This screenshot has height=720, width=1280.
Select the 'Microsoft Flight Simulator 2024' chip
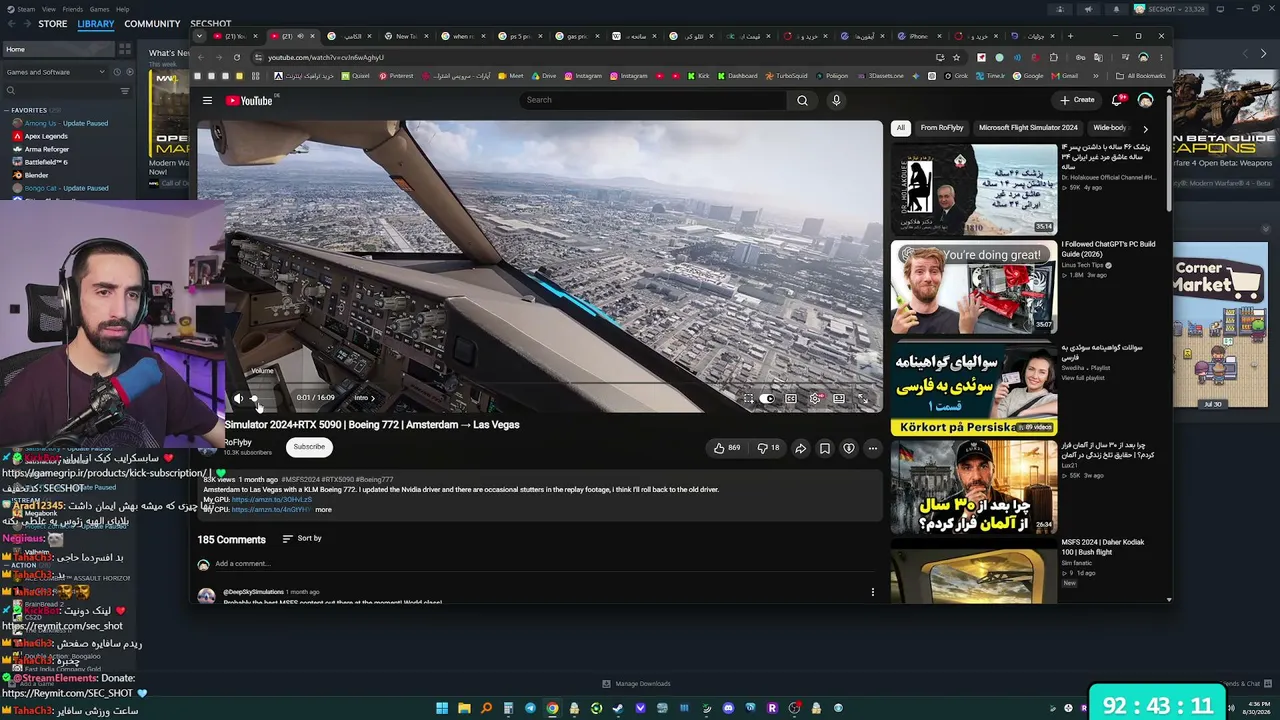coord(1028,128)
